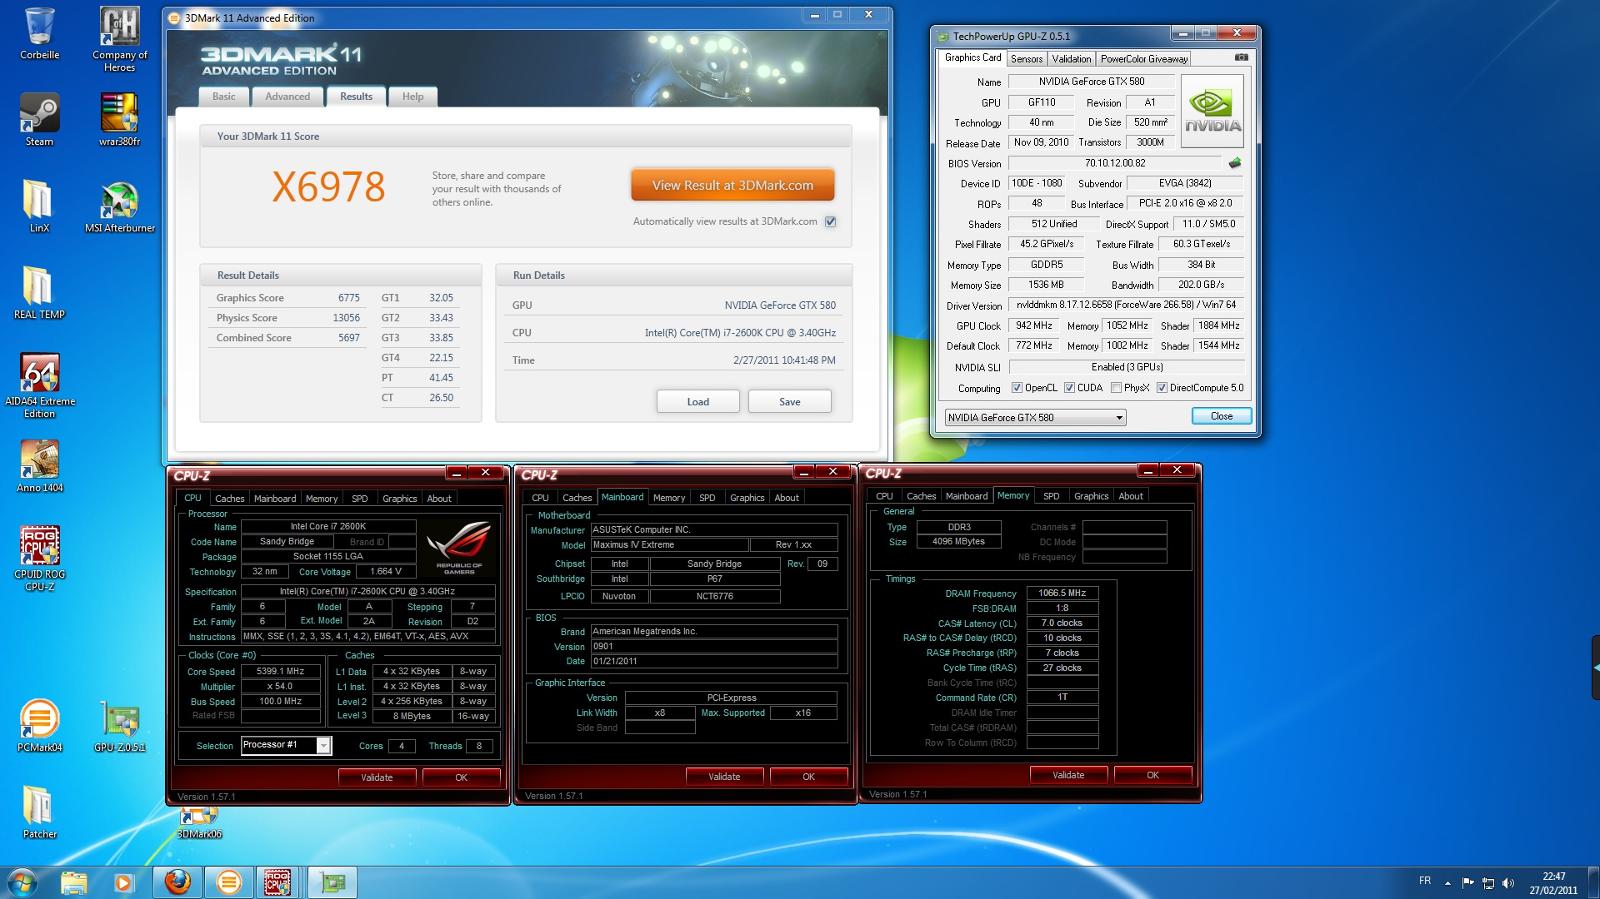1600x899 pixels.
Task: Open Caches tab in left CPU-Z window
Action: tap(229, 498)
